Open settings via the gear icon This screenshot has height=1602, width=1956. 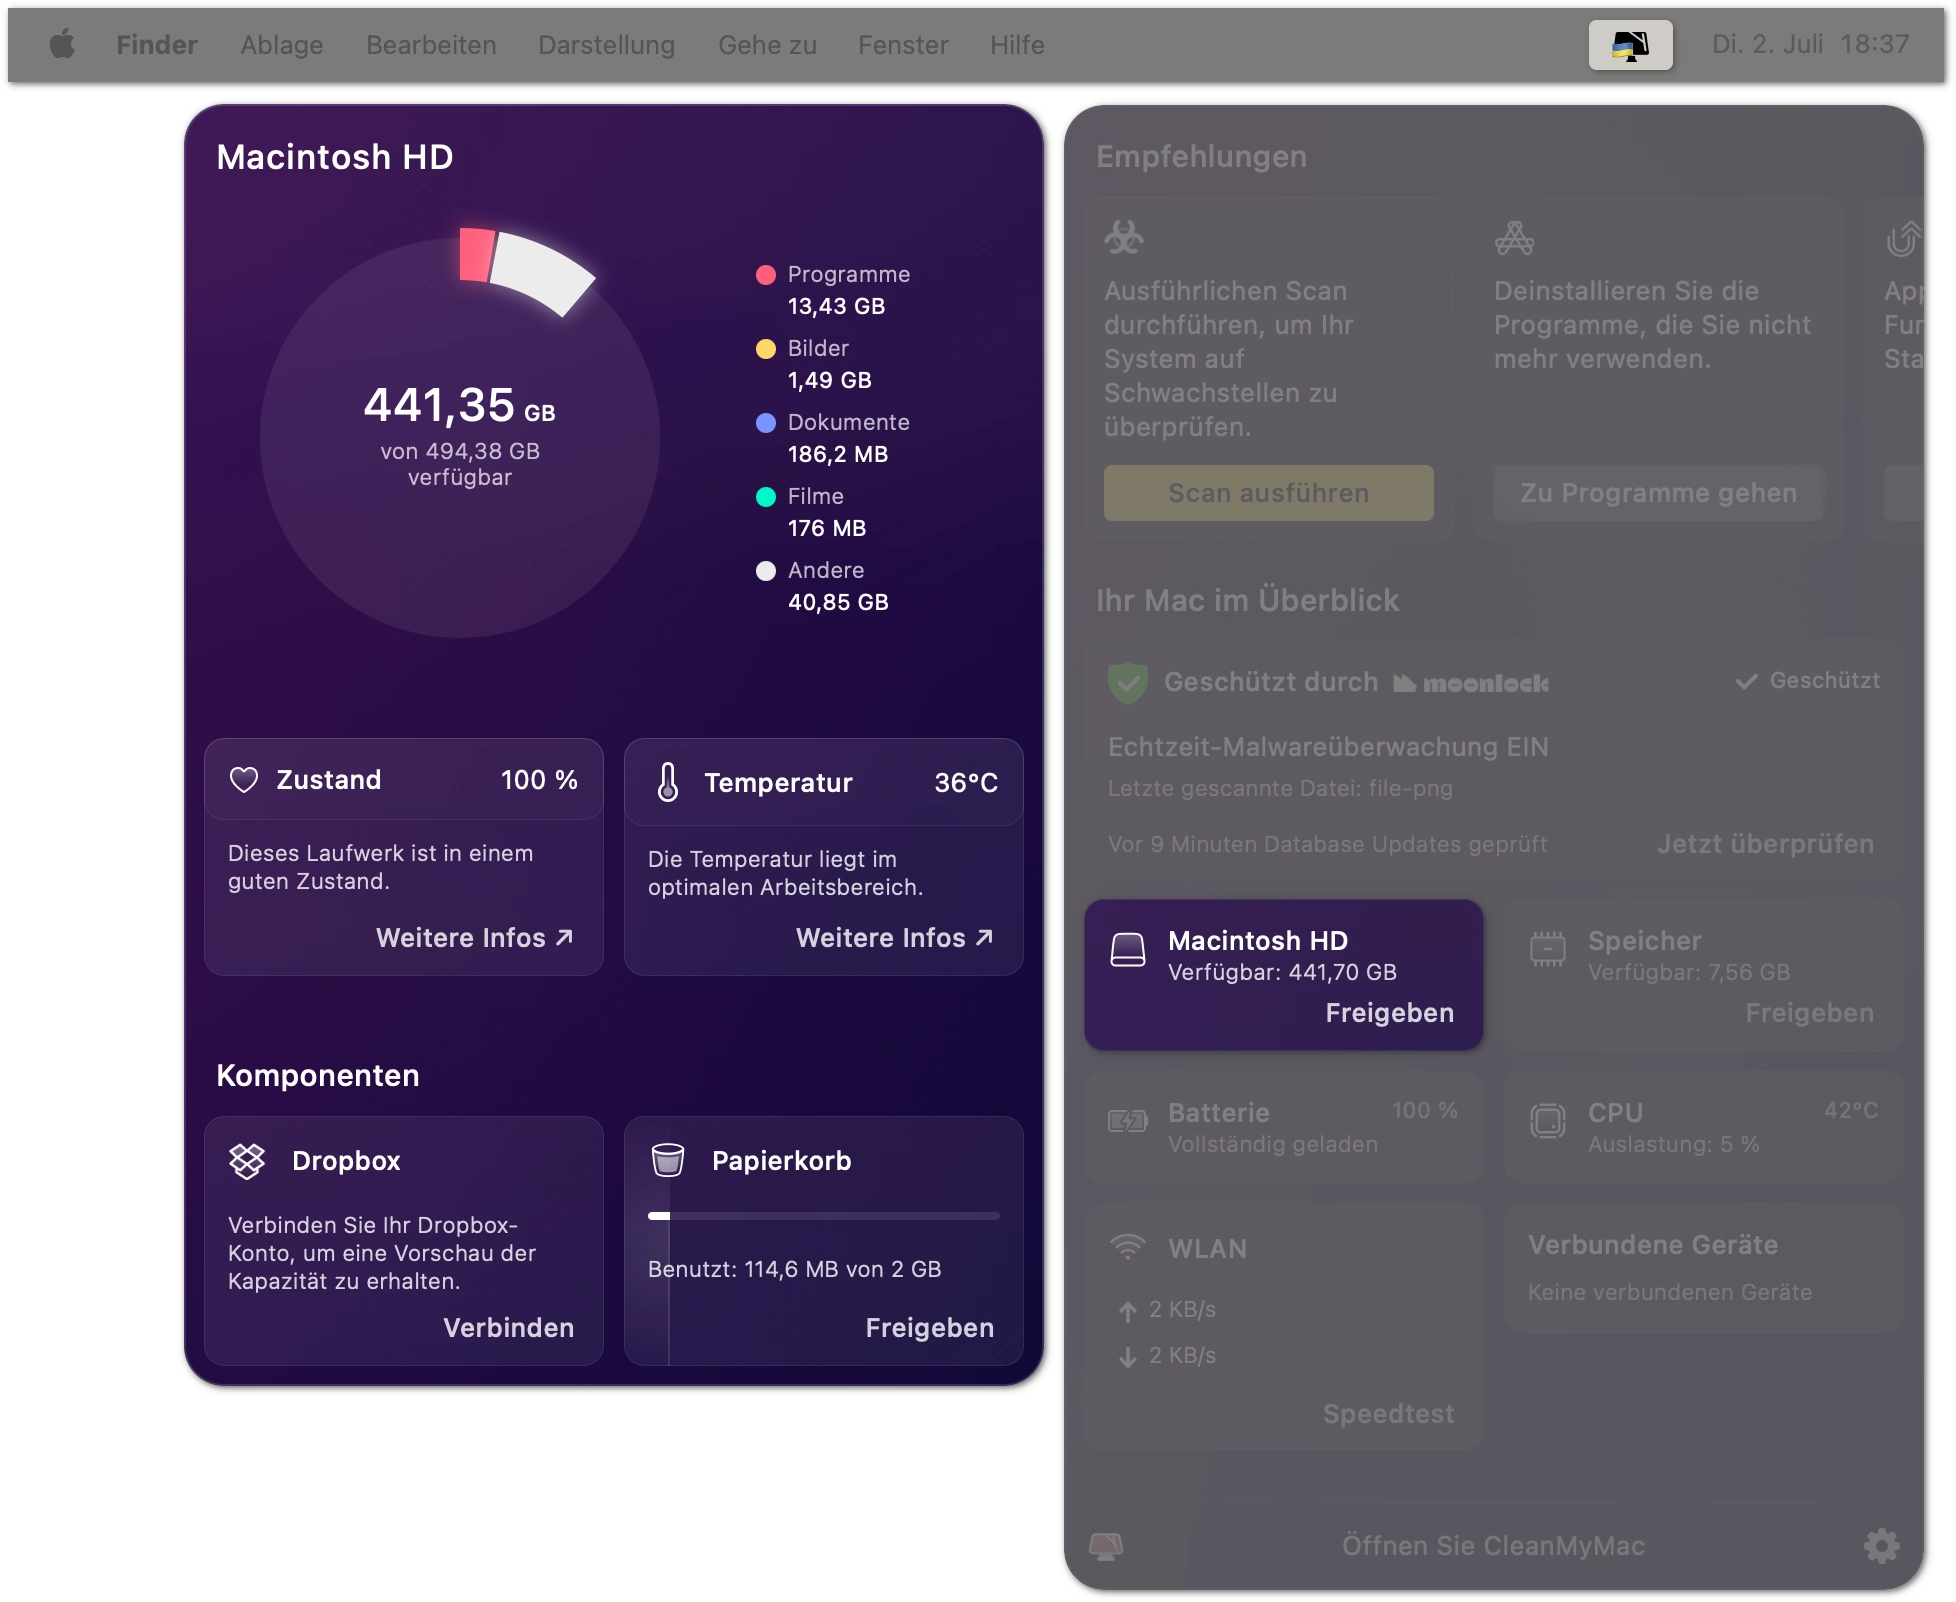pos(1881,1546)
